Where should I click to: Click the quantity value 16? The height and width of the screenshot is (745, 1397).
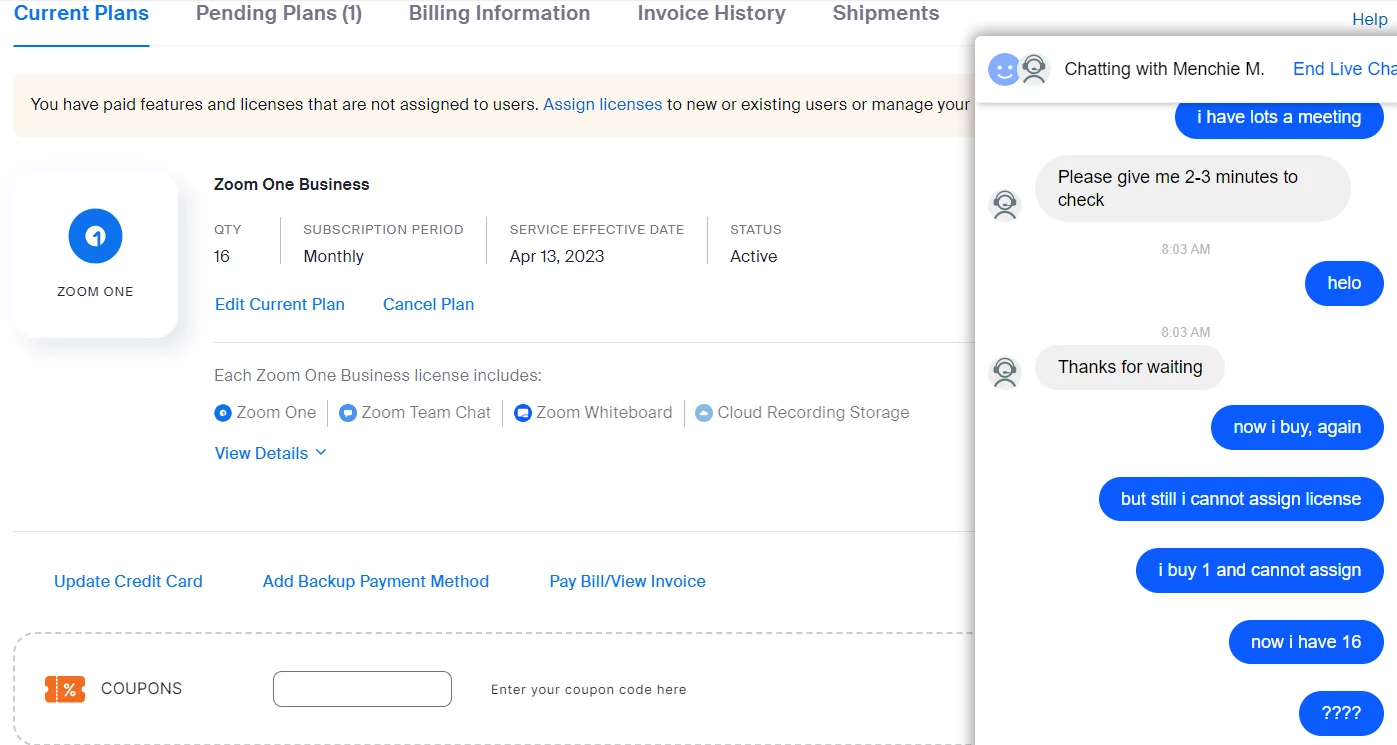[222, 256]
